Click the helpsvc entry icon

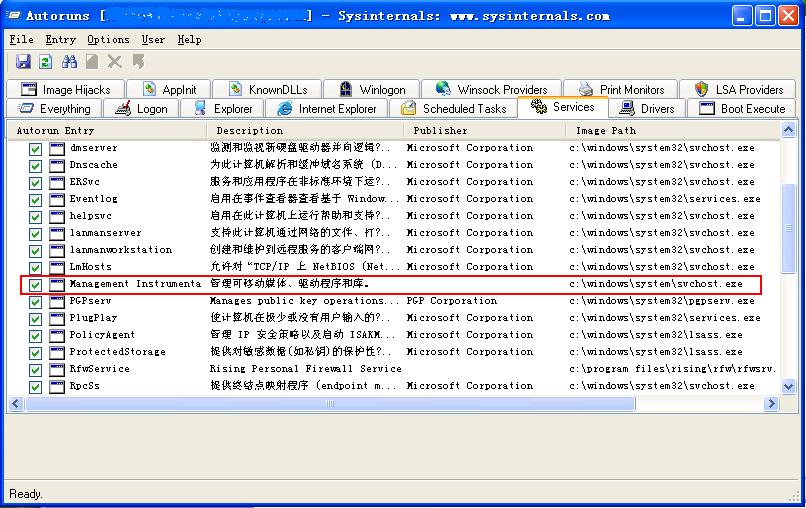57,217
